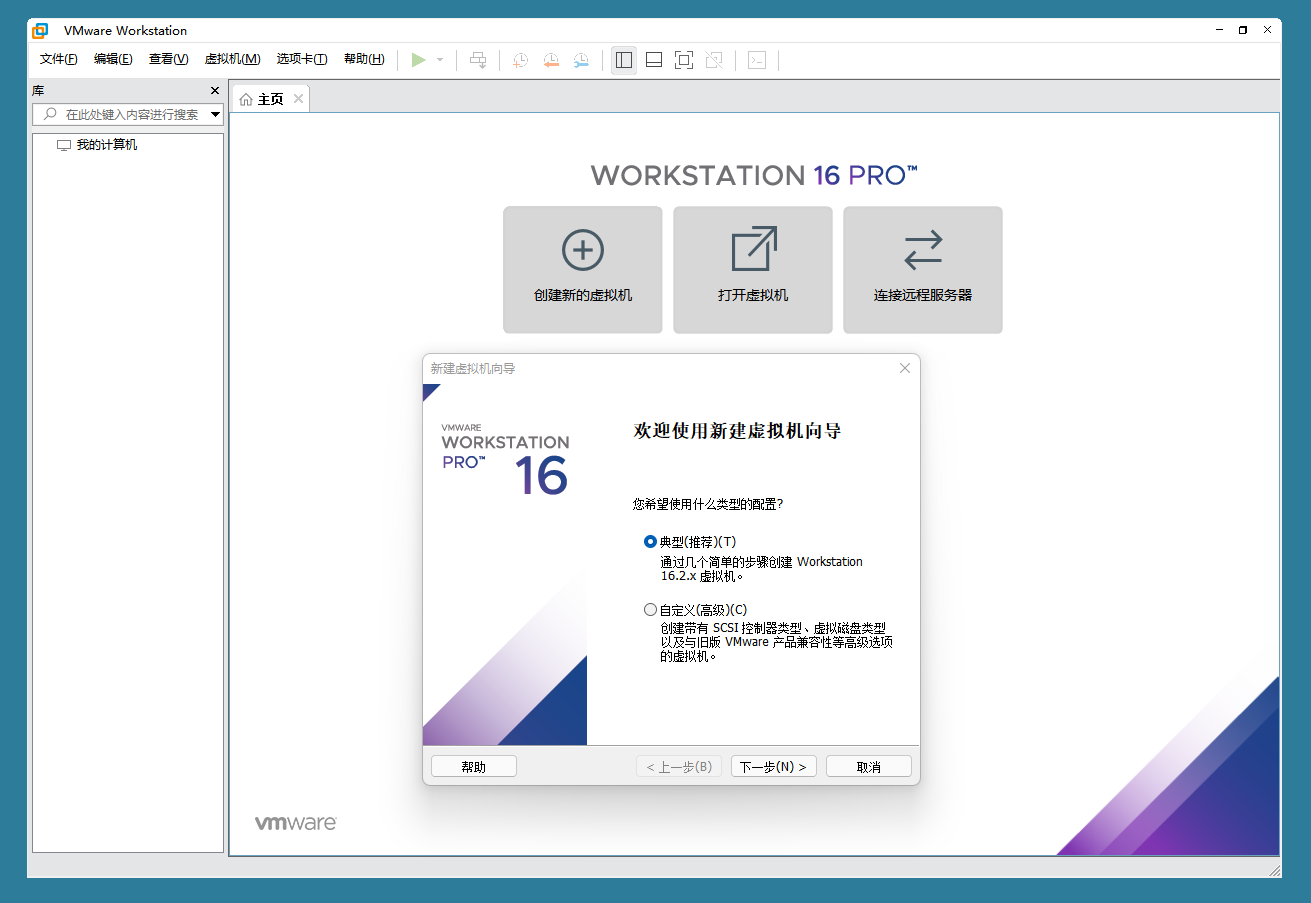1311x903 pixels.
Task: Open the 虚拟机(M) menu
Action: point(232,59)
